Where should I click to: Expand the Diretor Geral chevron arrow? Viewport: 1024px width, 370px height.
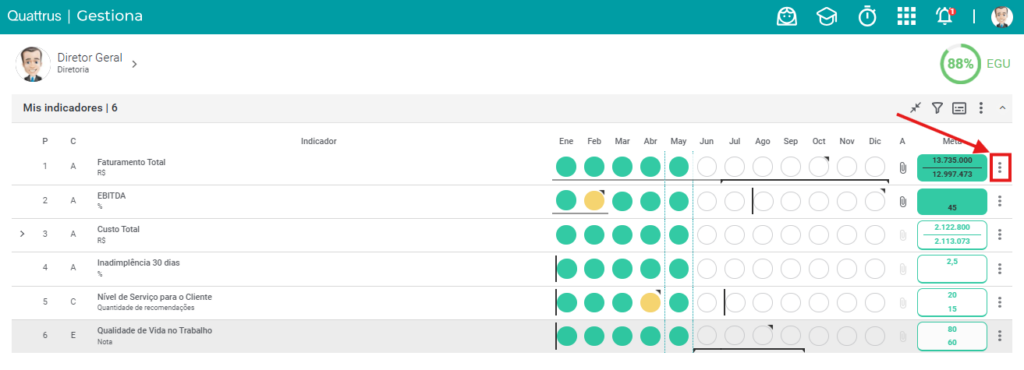tap(134, 64)
